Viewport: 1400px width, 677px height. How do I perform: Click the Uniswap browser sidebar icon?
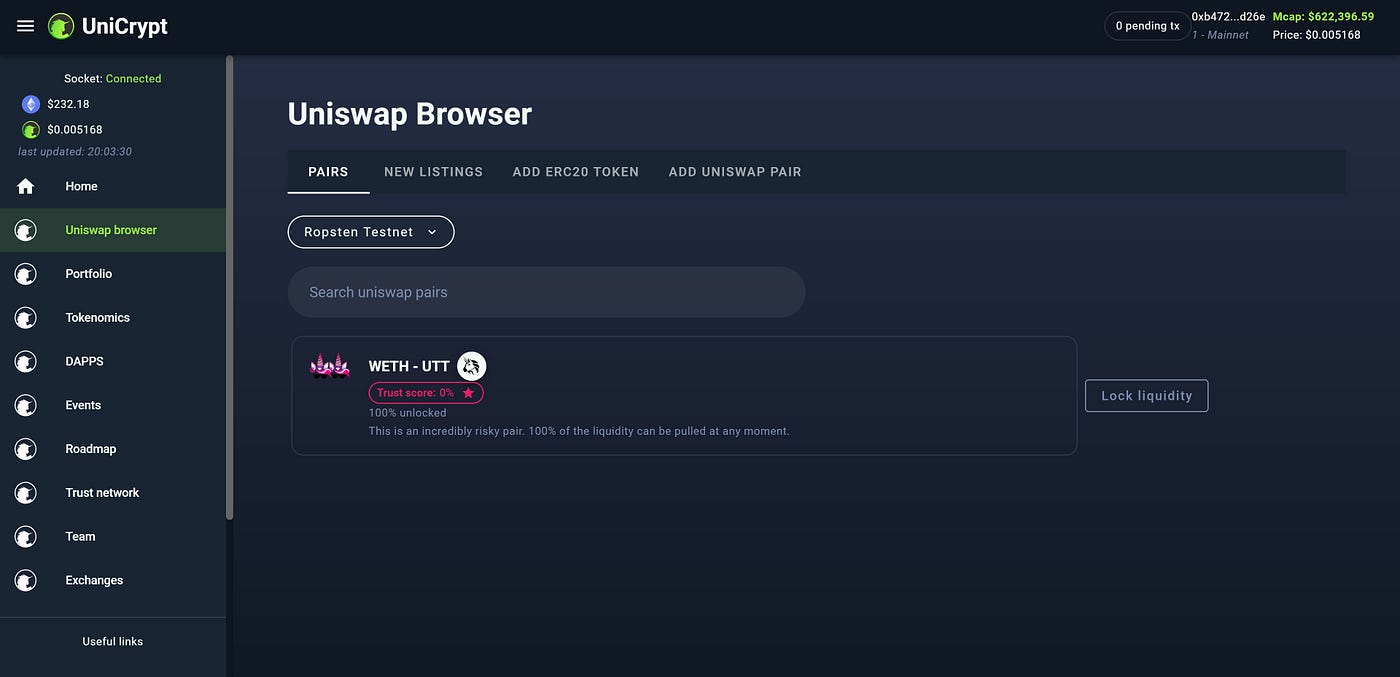point(26,231)
